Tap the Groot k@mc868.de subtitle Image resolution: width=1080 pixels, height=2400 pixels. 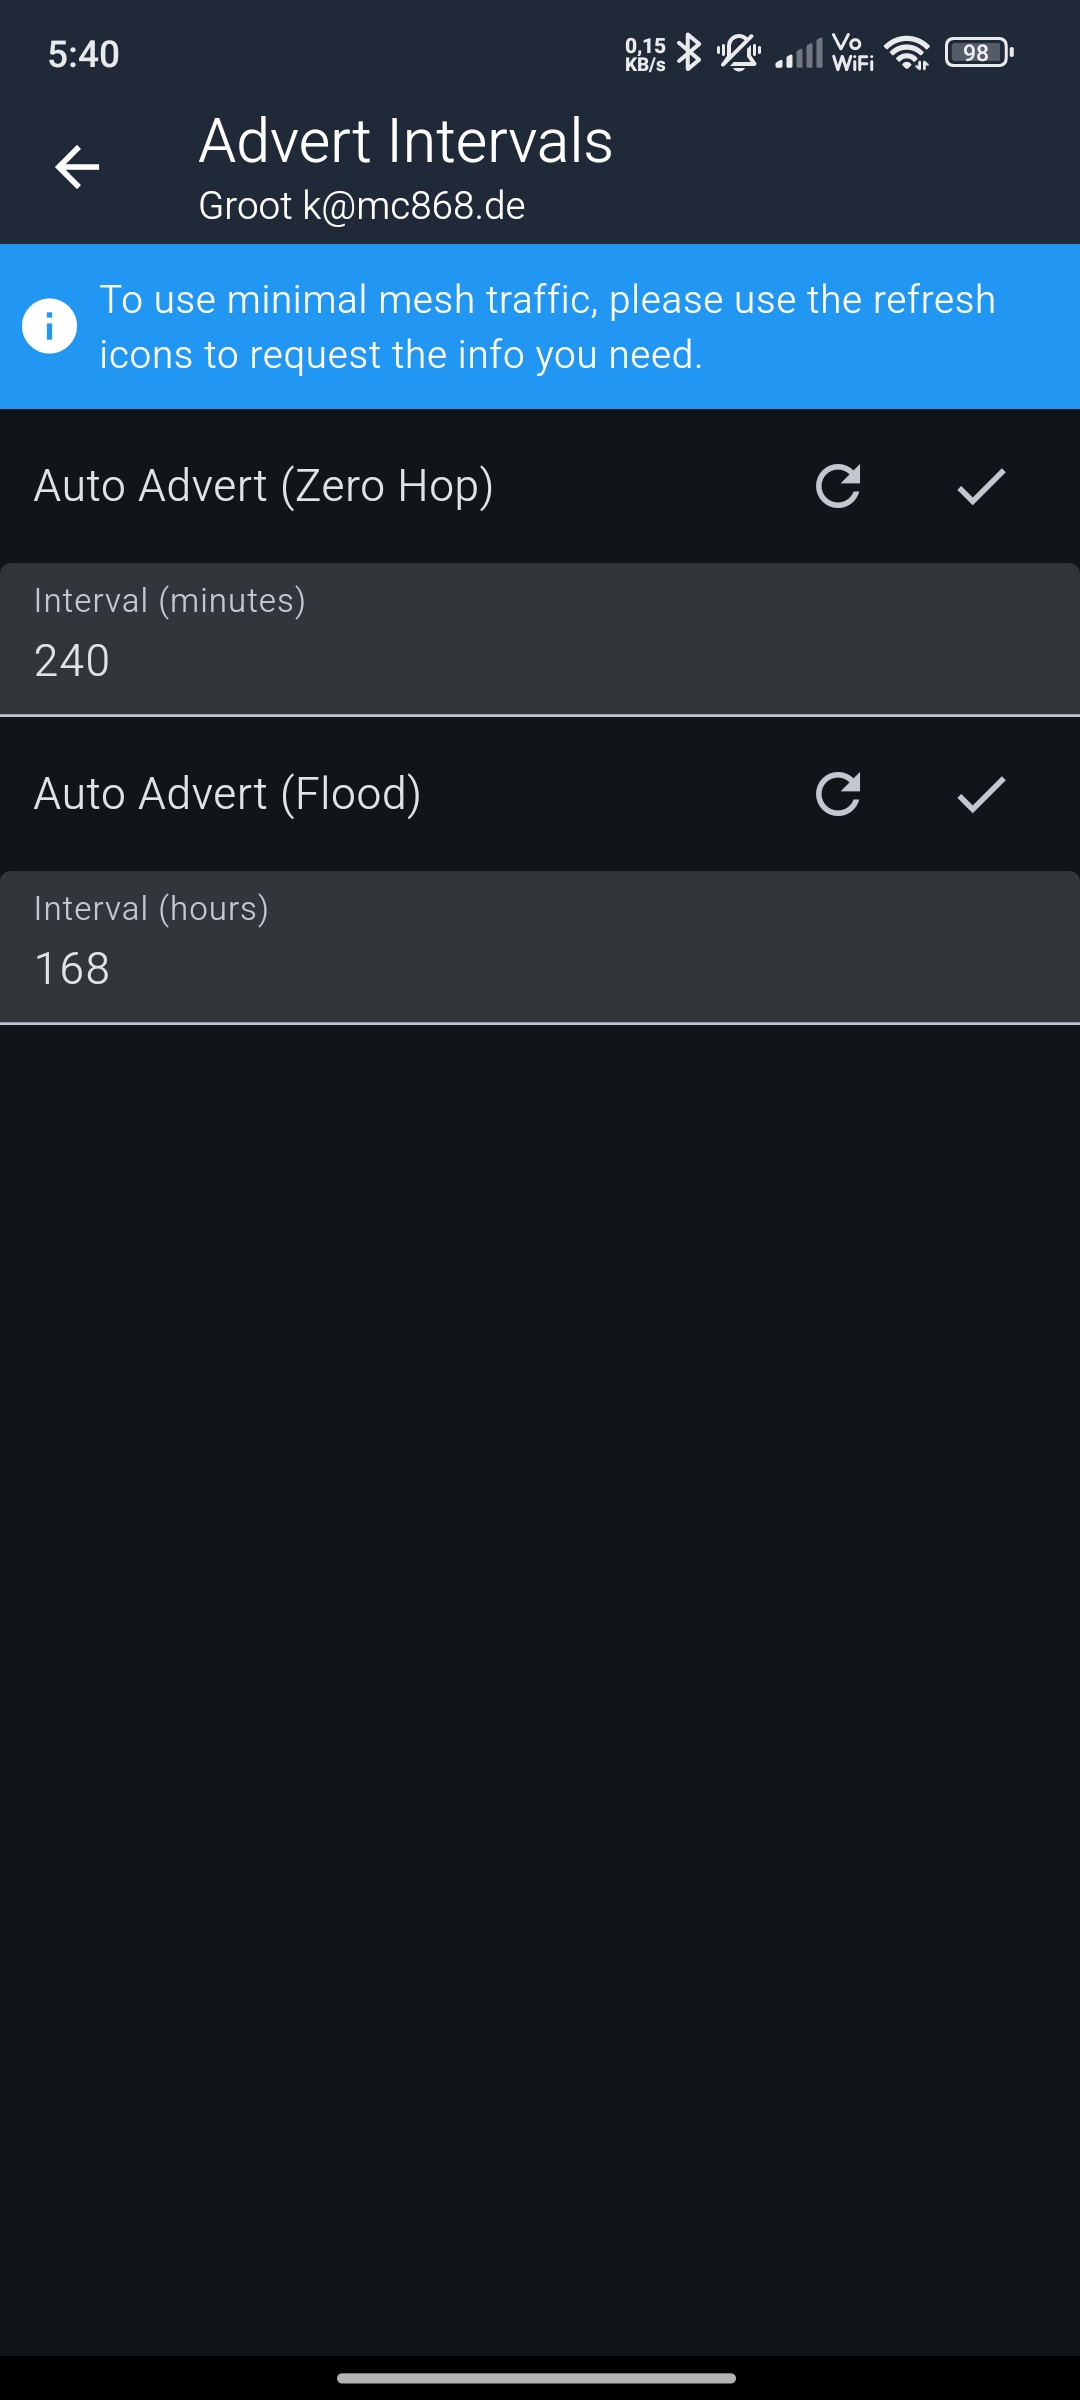point(362,206)
